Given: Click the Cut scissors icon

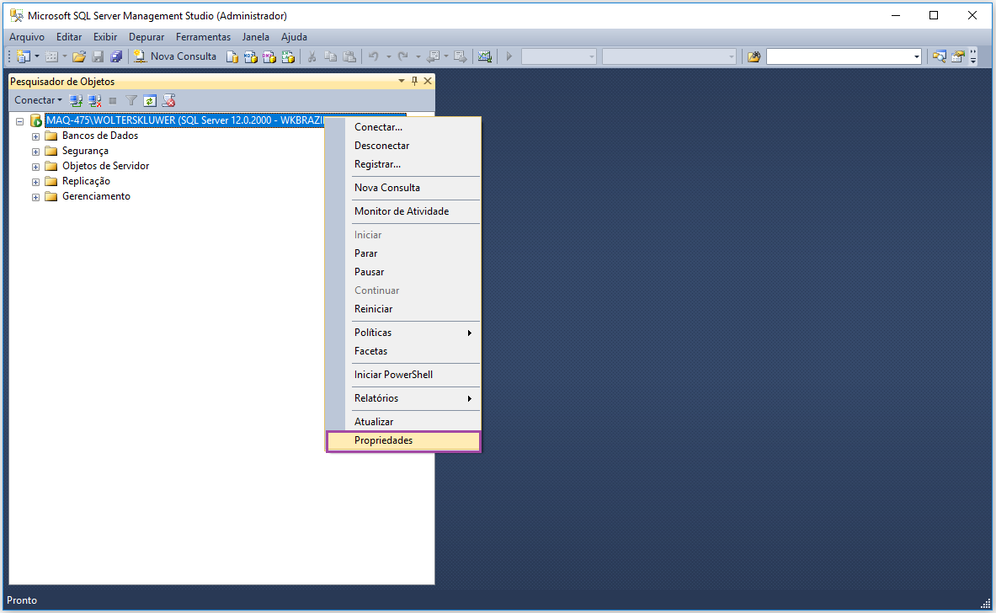Looking at the screenshot, I should [x=312, y=57].
